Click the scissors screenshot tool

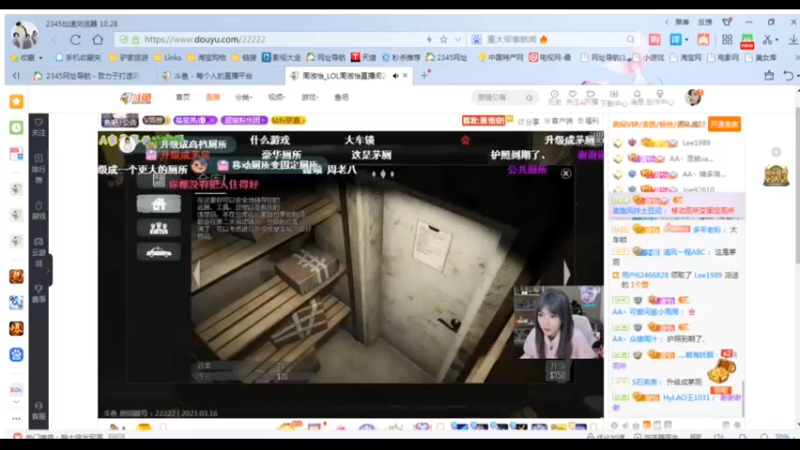coord(767,39)
